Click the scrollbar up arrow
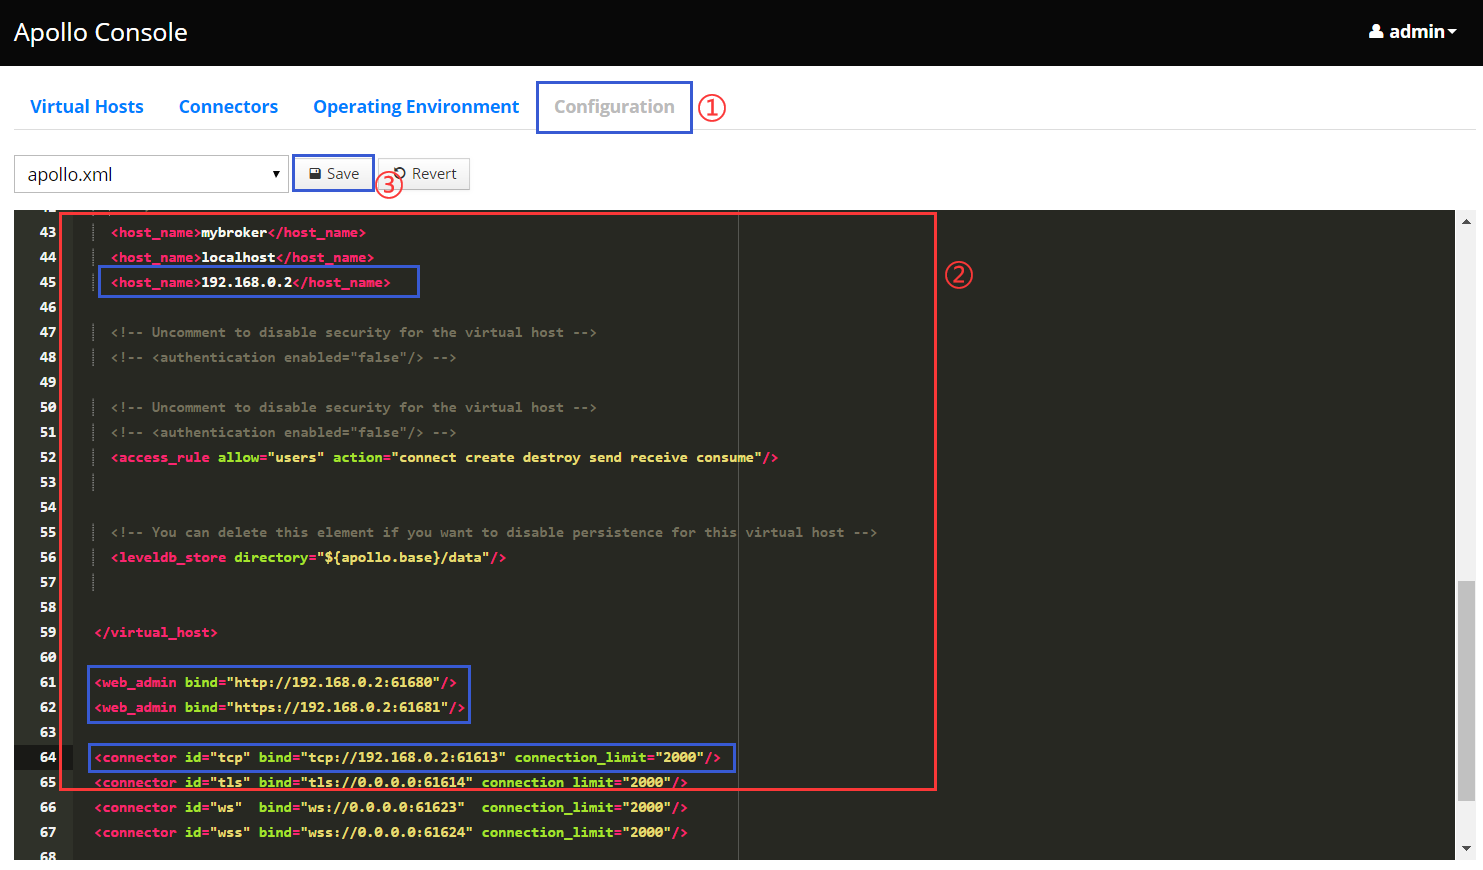Screen dimensions: 1483x870 (1466, 222)
